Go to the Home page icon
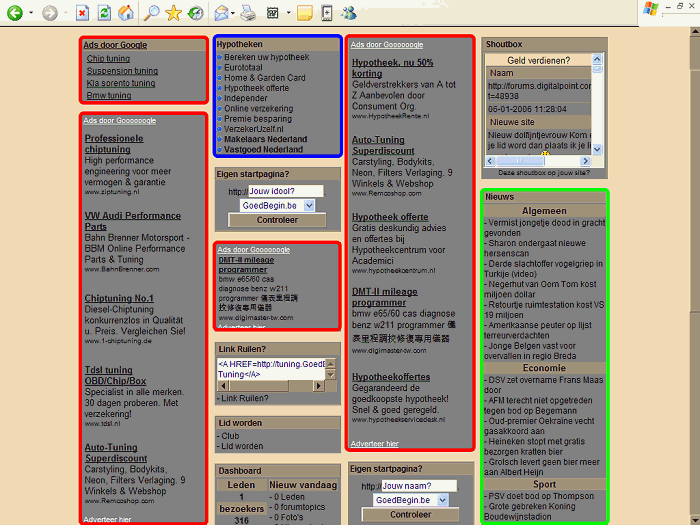Screen dimensions: 700x525 tap(126, 12)
